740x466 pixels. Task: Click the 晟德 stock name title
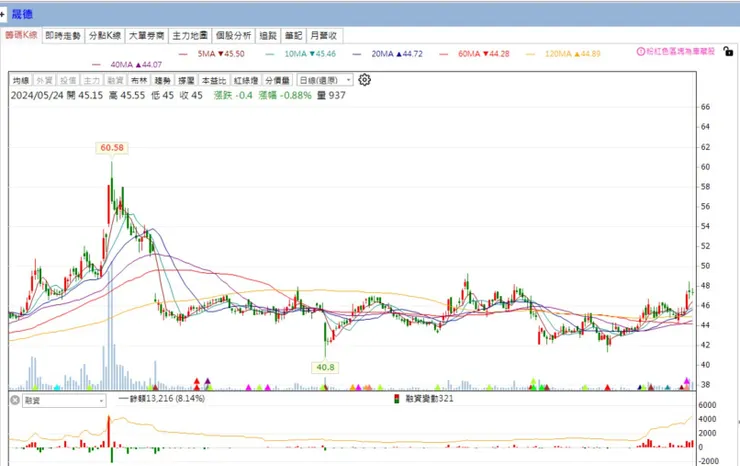(x=22, y=14)
